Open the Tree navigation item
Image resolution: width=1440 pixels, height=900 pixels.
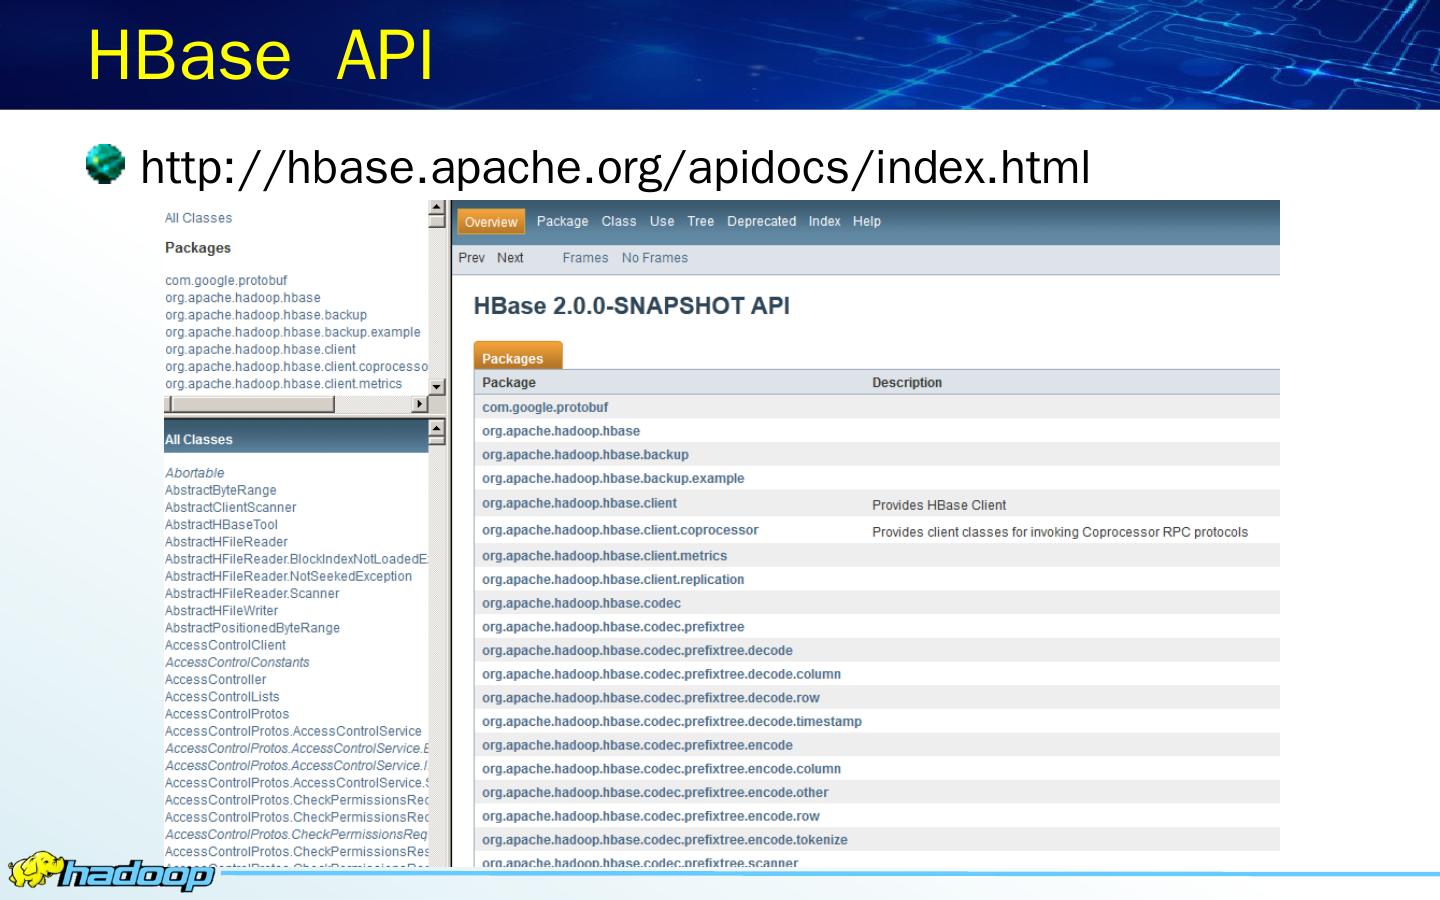pyautogui.click(x=700, y=221)
